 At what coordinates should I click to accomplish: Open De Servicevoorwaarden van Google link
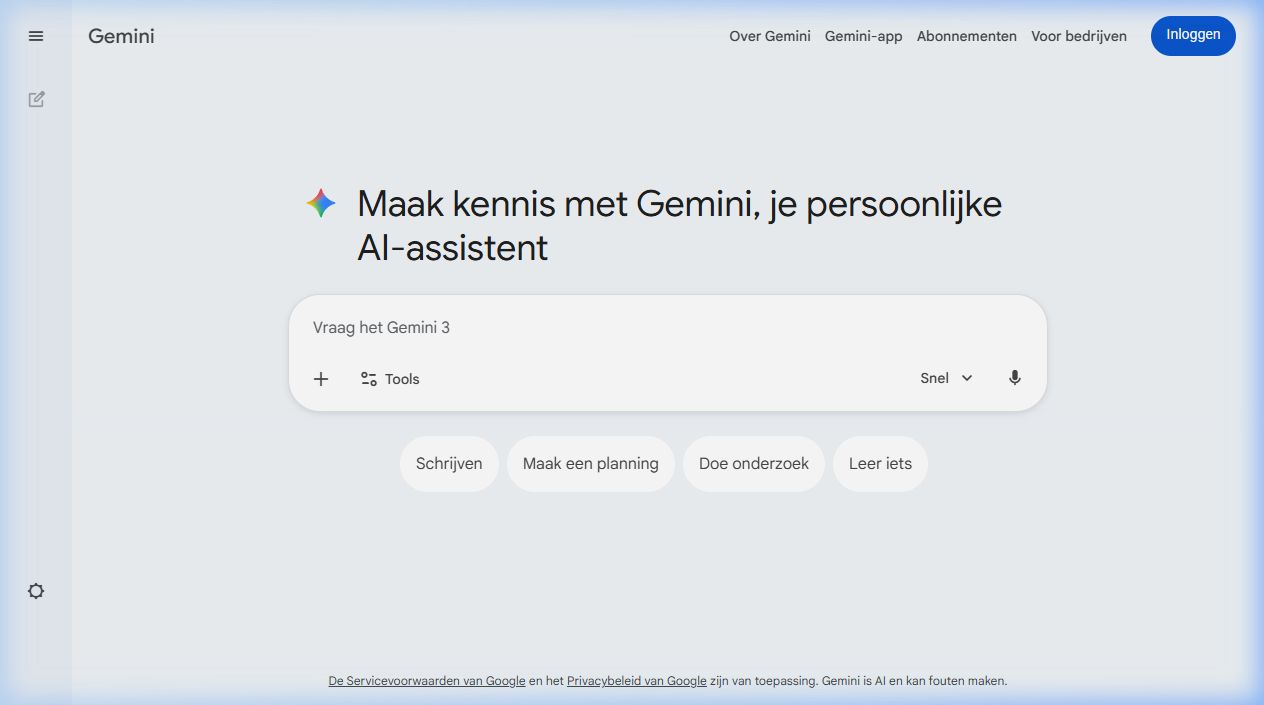coord(427,681)
